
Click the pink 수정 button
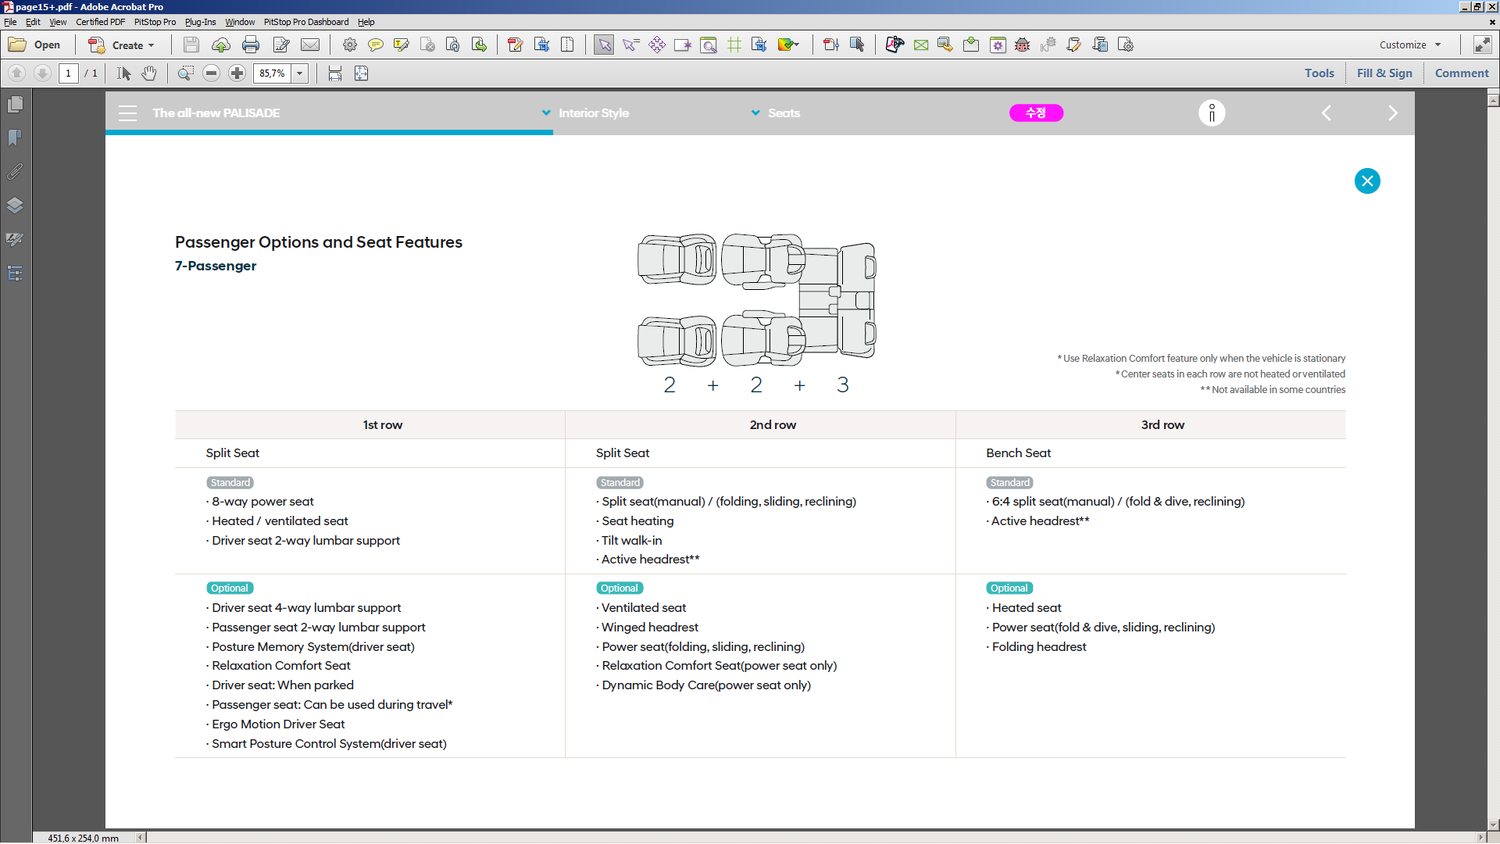pyautogui.click(x=1036, y=113)
